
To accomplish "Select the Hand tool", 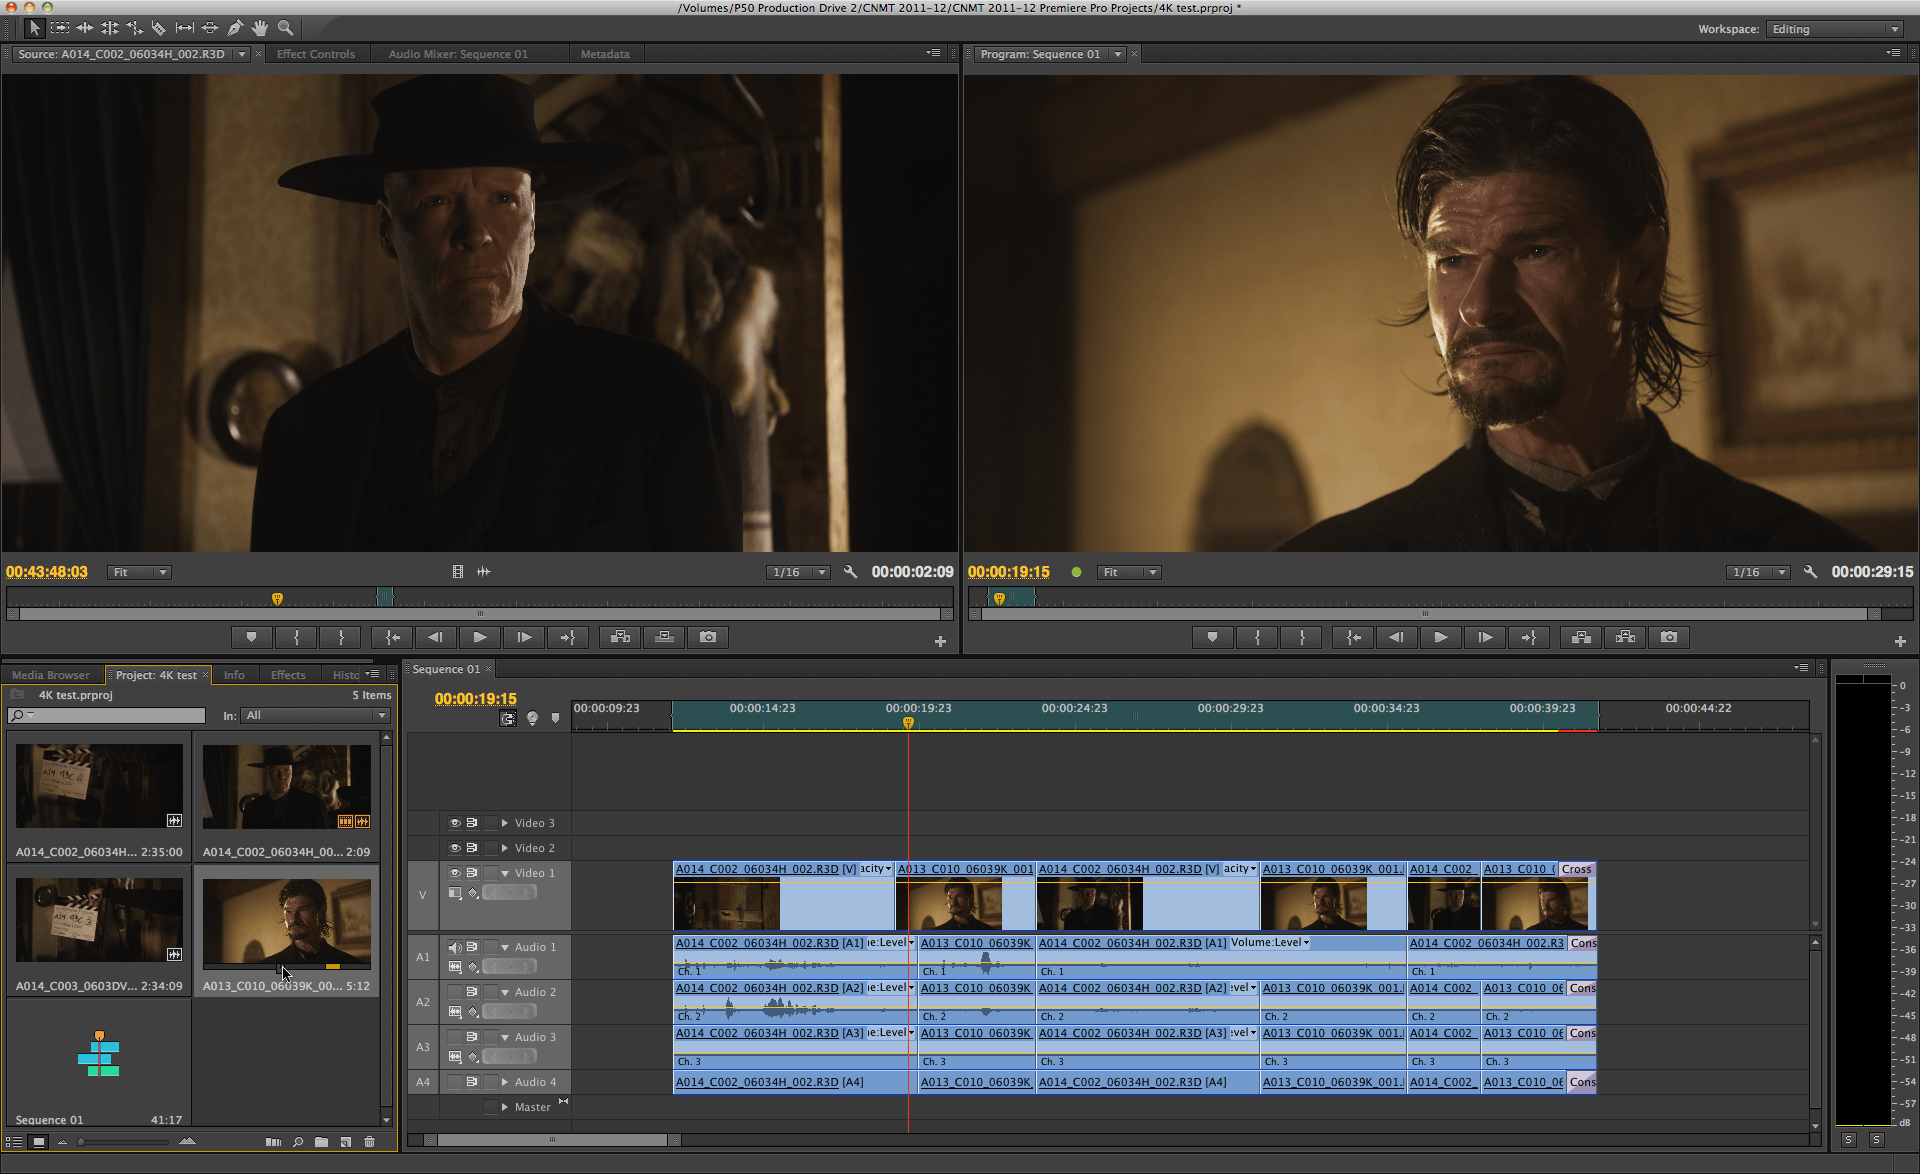I will [260, 28].
